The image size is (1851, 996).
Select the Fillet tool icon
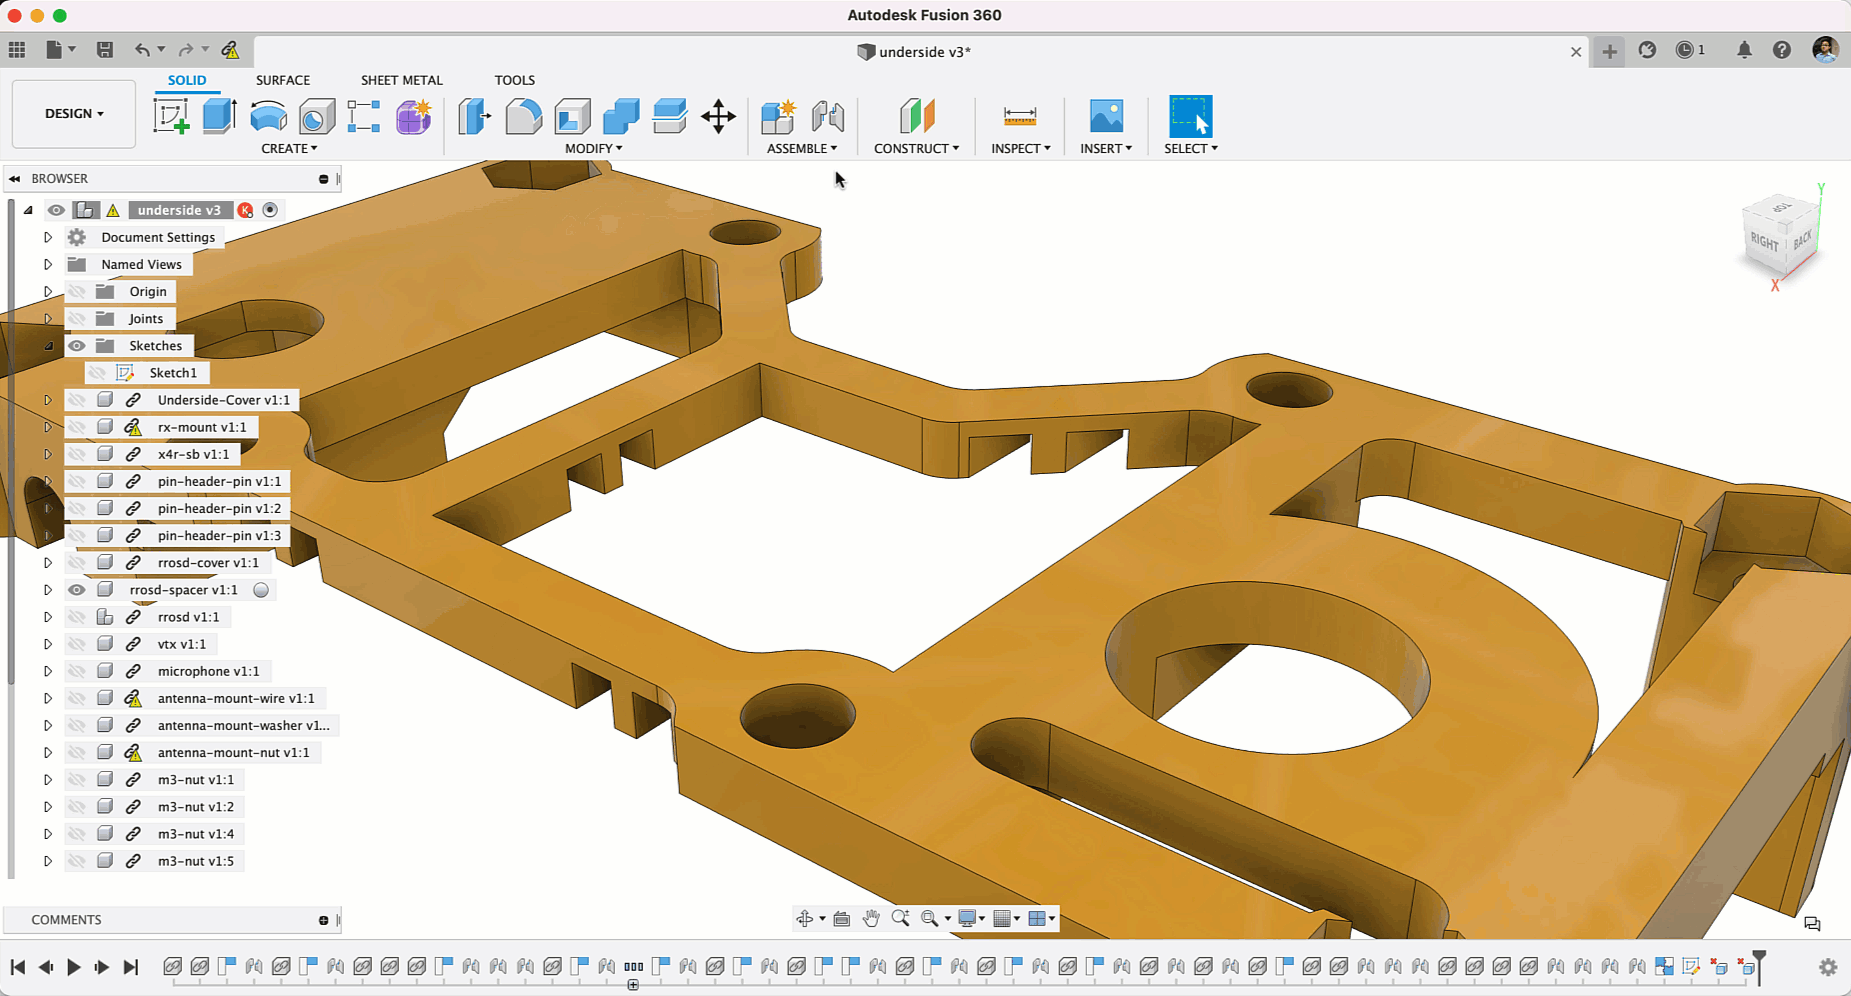click(x=523, y=116)
